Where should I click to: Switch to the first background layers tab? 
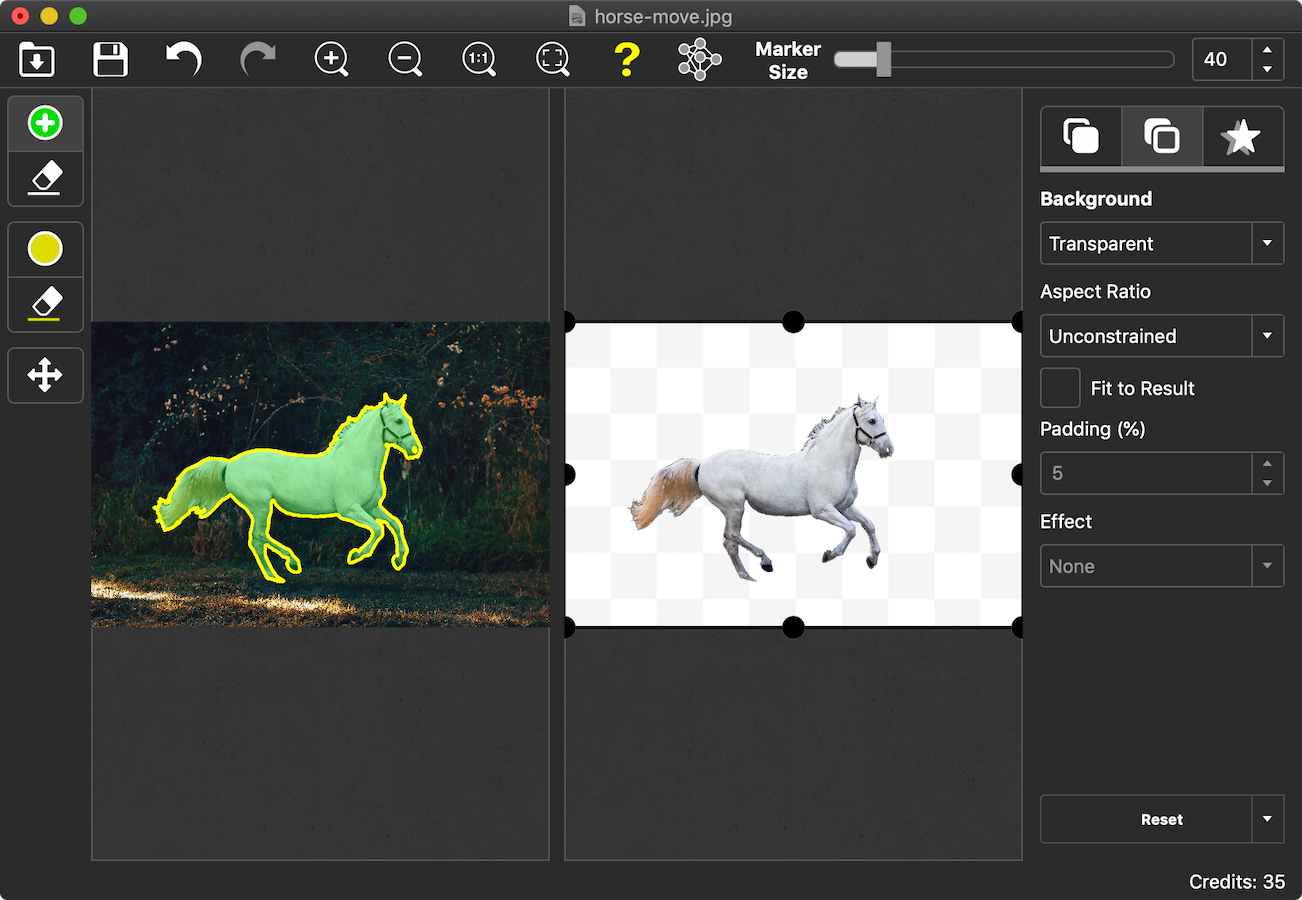click(x=1081, y=137)
